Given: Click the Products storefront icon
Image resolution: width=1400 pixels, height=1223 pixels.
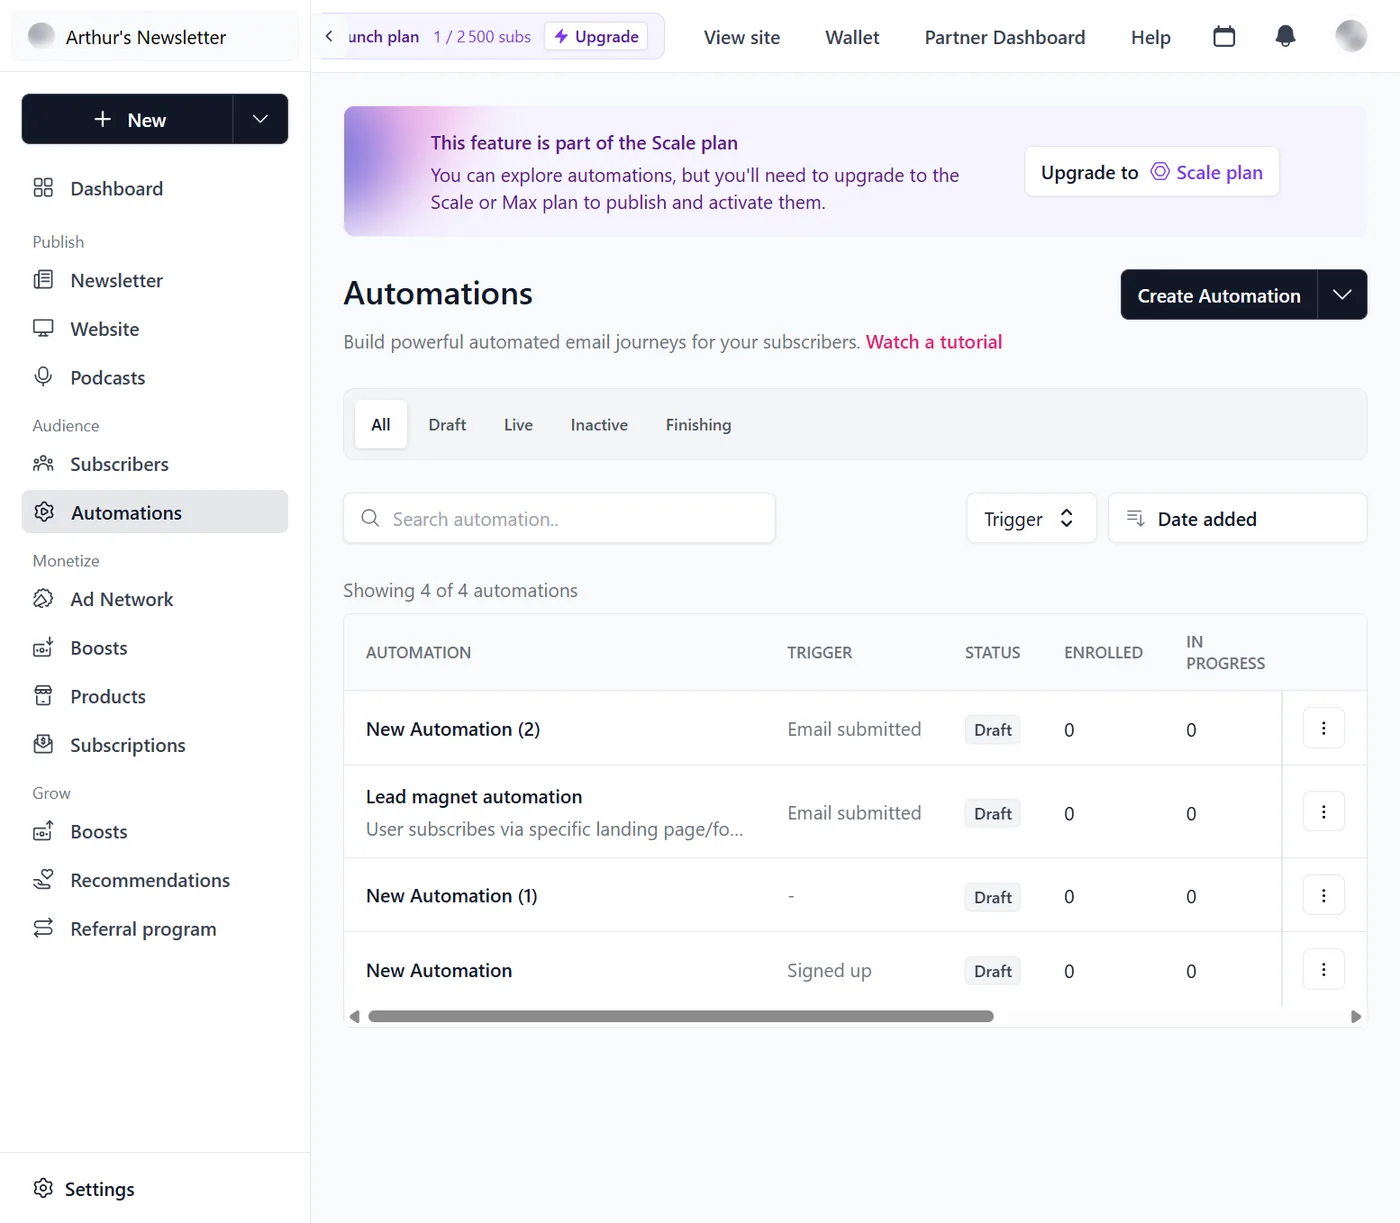Looking at the screenshot, I should pyautogui.click(x=43, y=696).
